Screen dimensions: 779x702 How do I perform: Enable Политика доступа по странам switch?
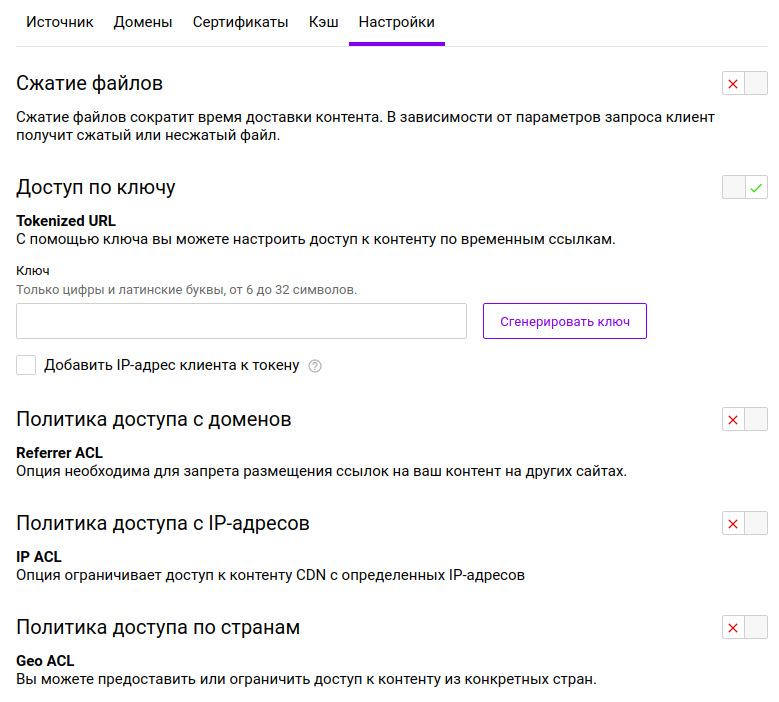tap(745, 627)
